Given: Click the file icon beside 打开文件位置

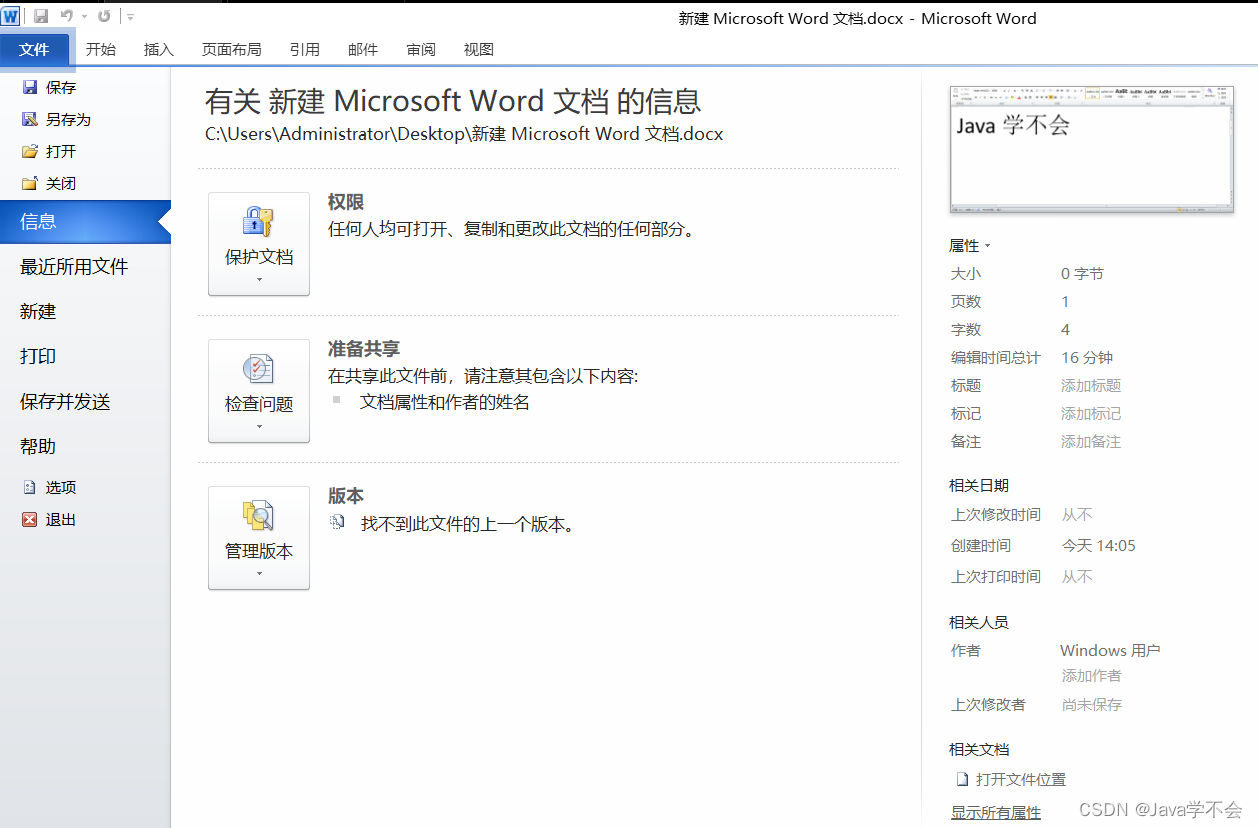Looking at the screenshot, I should pos(962,780).
